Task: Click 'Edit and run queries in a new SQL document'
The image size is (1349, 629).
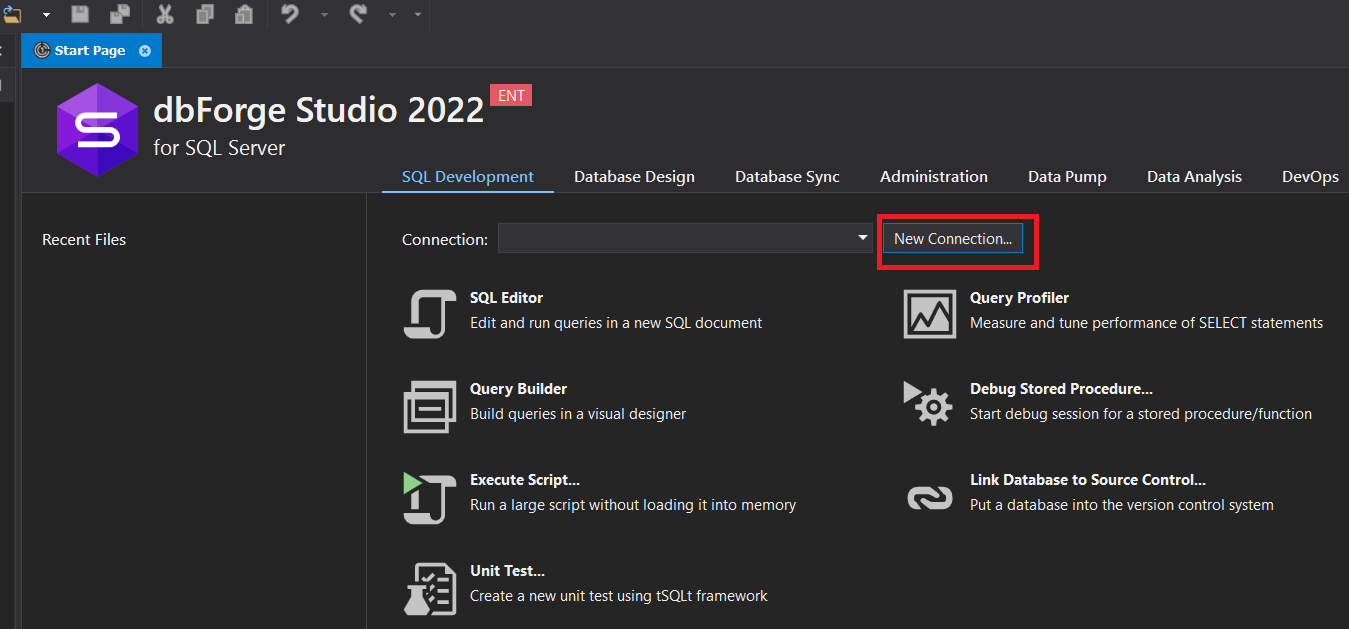Action: [616, 323]
